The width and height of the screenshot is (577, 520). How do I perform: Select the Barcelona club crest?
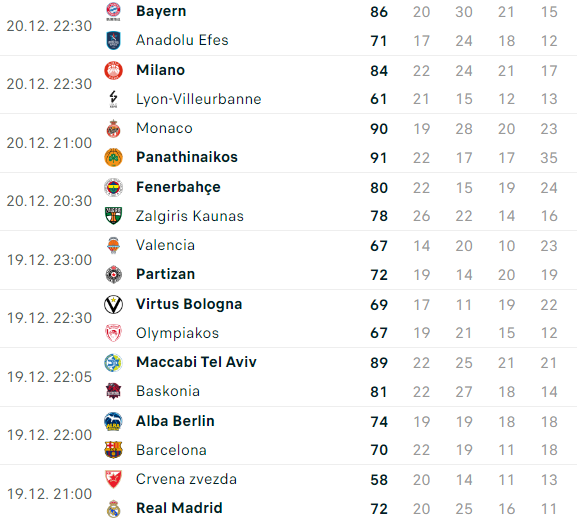(113, 450)
